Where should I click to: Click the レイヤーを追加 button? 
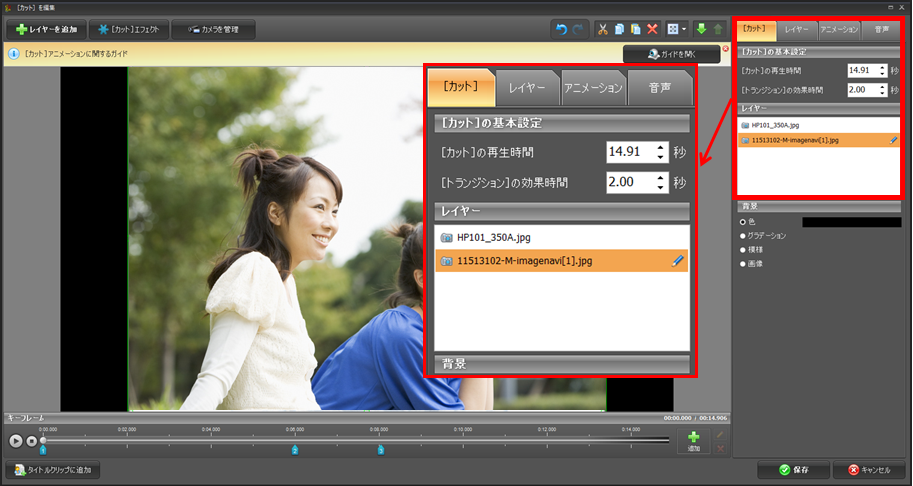point(46,30)
